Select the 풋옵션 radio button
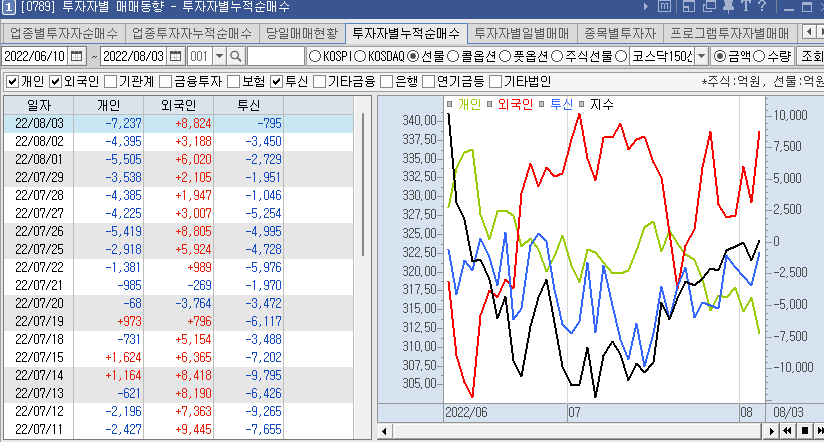Image resolution: width=824 pixels, height=442 pixels. tap(504, 56)
